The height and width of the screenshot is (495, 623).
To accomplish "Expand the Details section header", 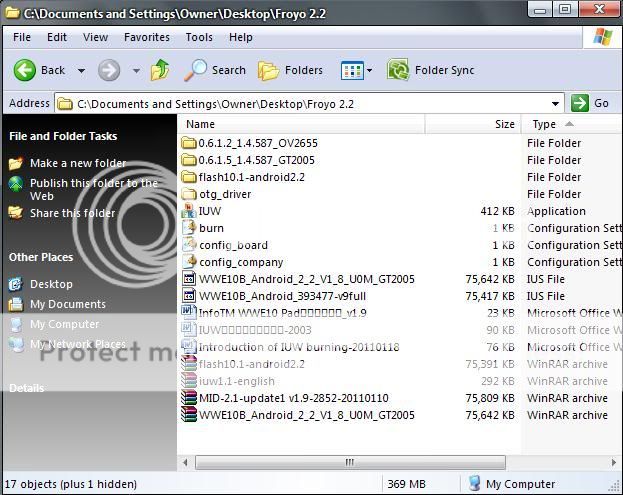I will (x=27, y=388).
